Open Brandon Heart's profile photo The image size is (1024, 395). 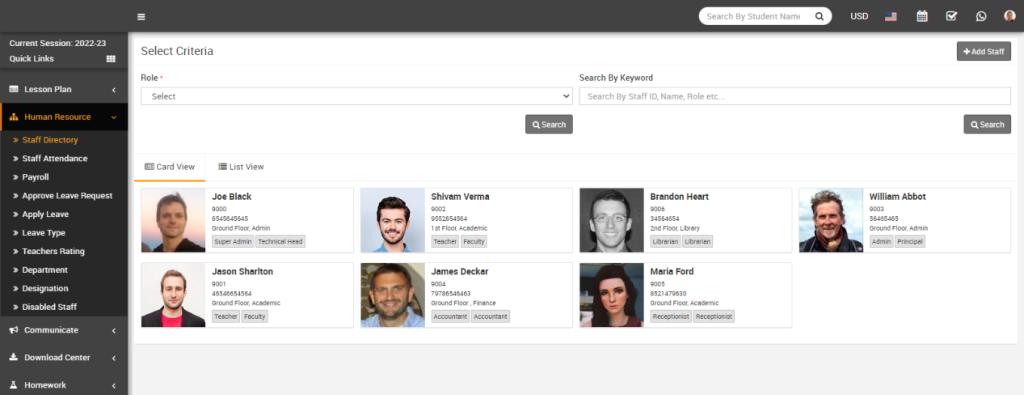pyautogui.click(x=612, y=221)
